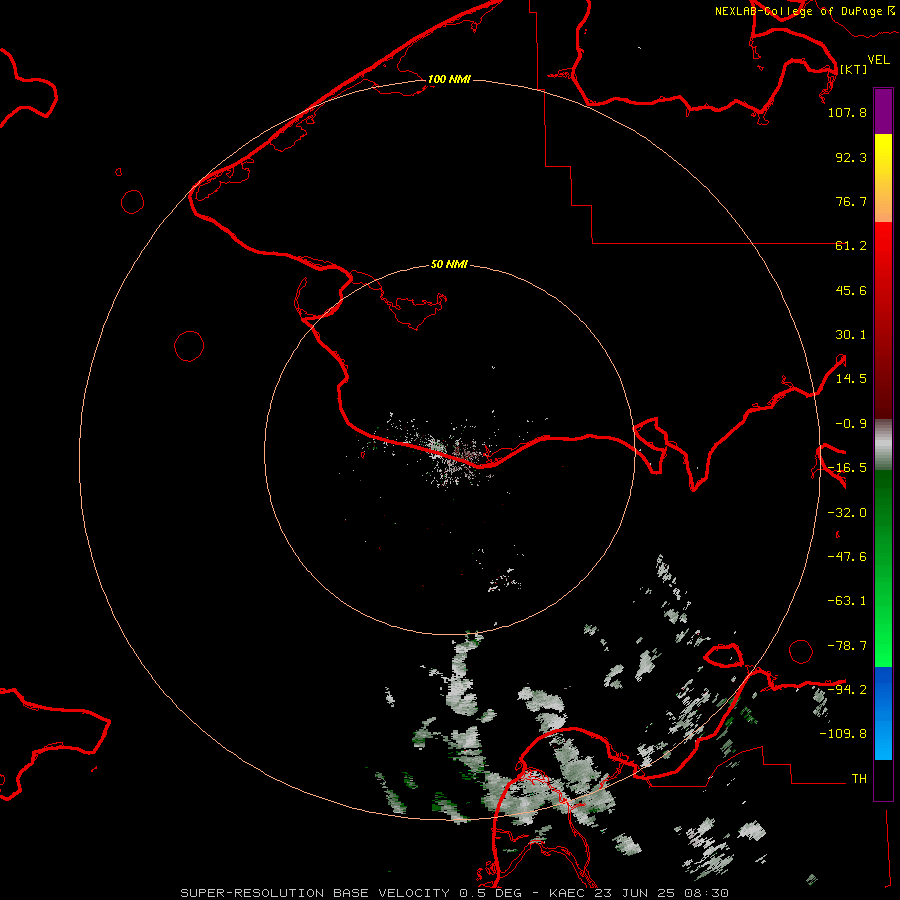
Task: Click the 76.7 velocity scale value
Action: [851, 201]
